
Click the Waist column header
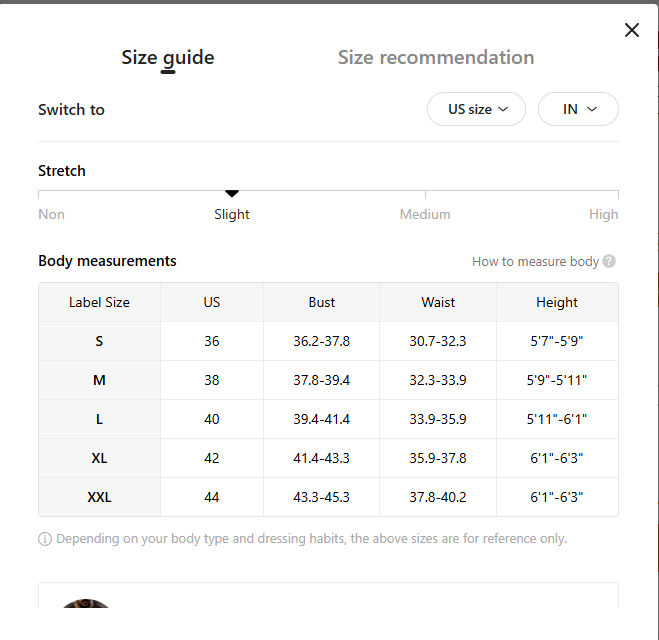coord(438,302)
